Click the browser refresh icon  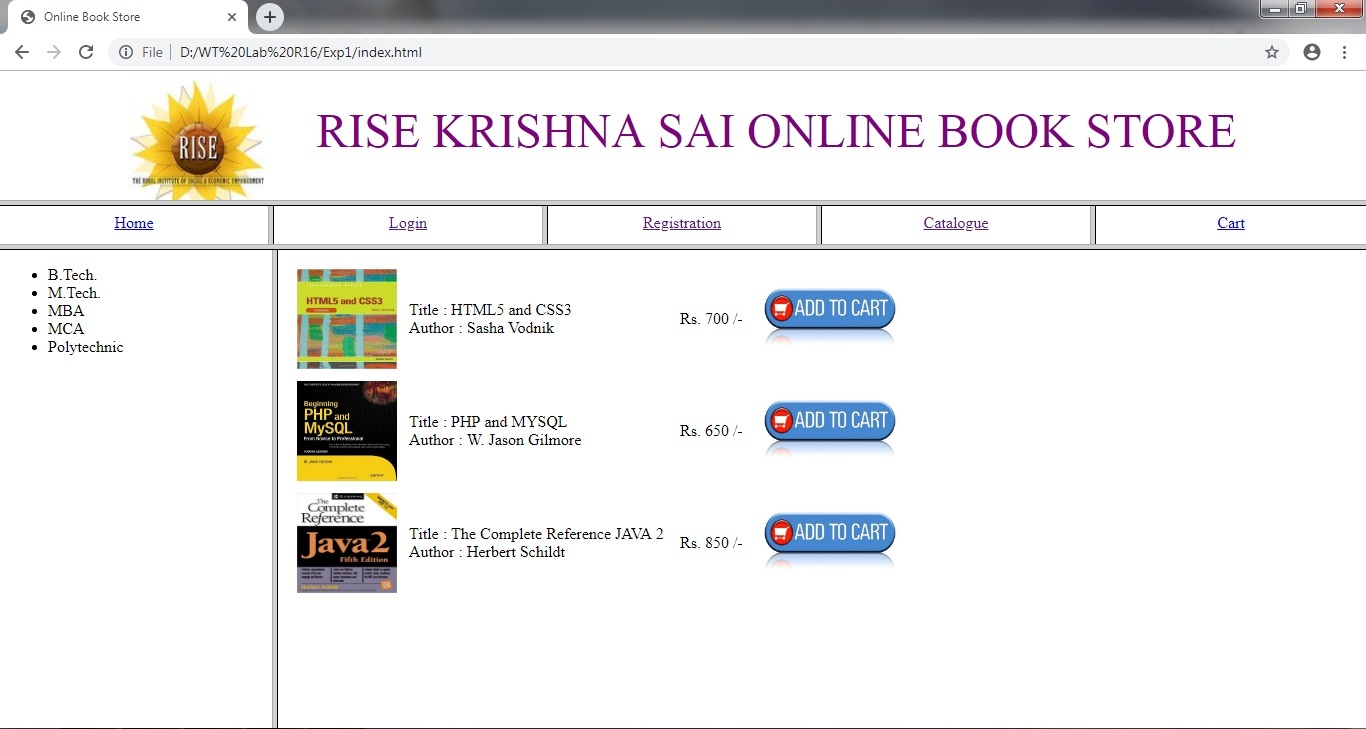click(x=86, y=52)
